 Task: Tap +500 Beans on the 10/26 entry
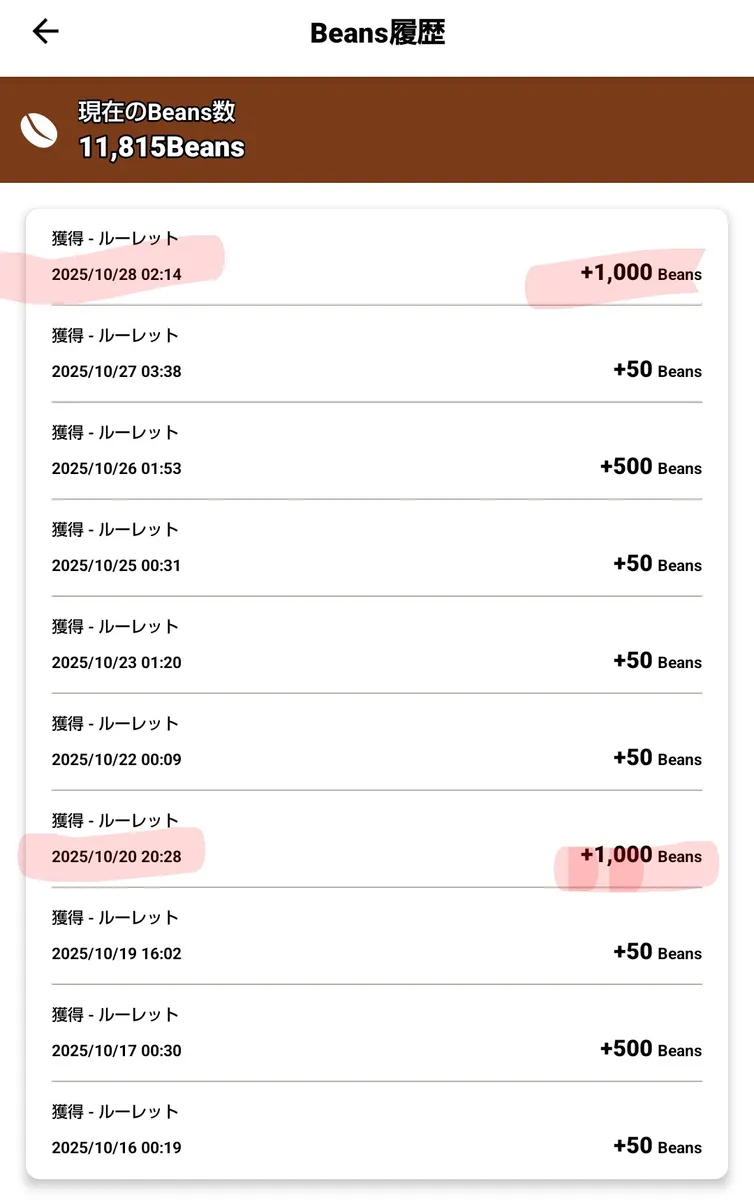[x=650, y=467]
